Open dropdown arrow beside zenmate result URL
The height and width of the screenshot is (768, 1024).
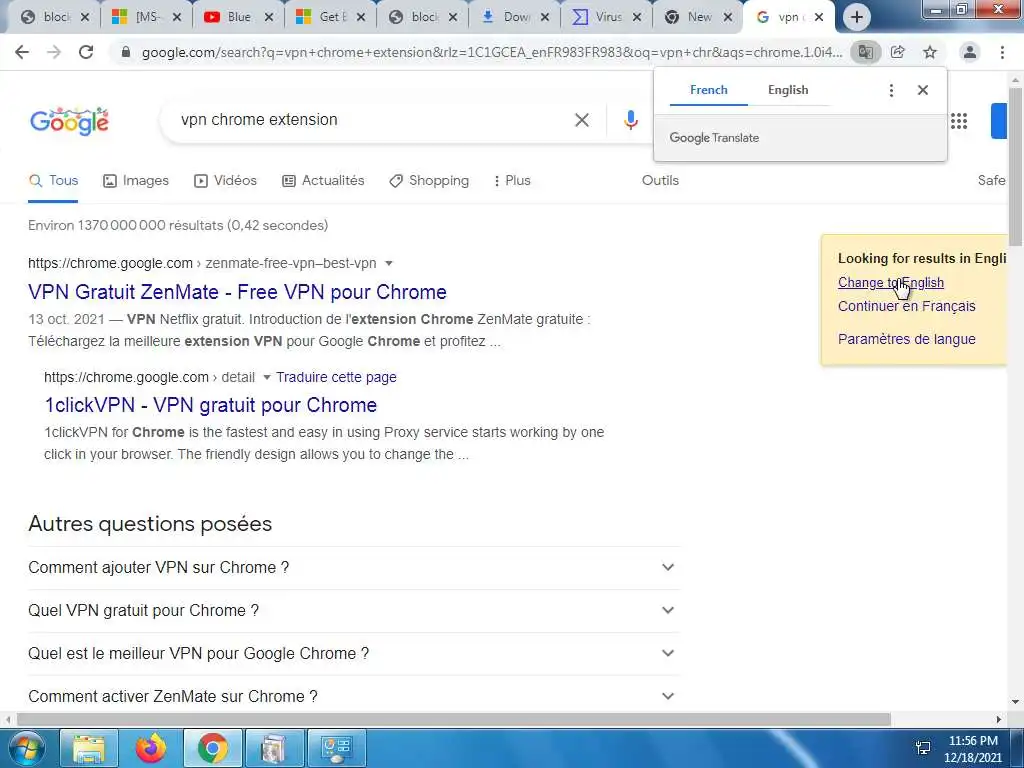pyautogui.click(x=389, y=264)
